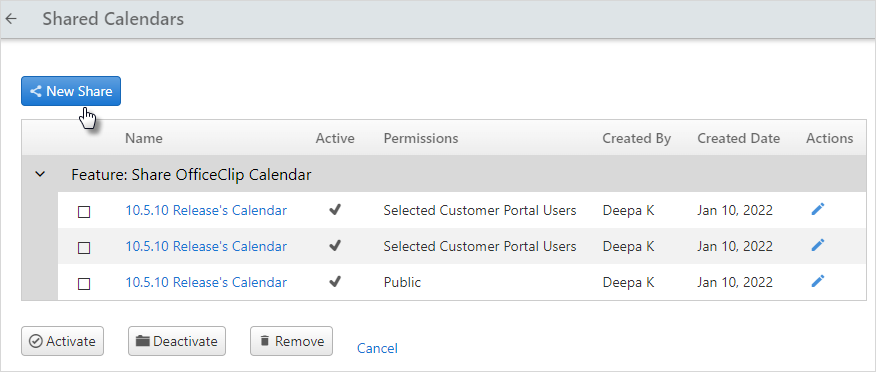Screen dimensions: 876x372
Task: Click the Actions column header
Action: pyautogui.click(x=830, y=139)
